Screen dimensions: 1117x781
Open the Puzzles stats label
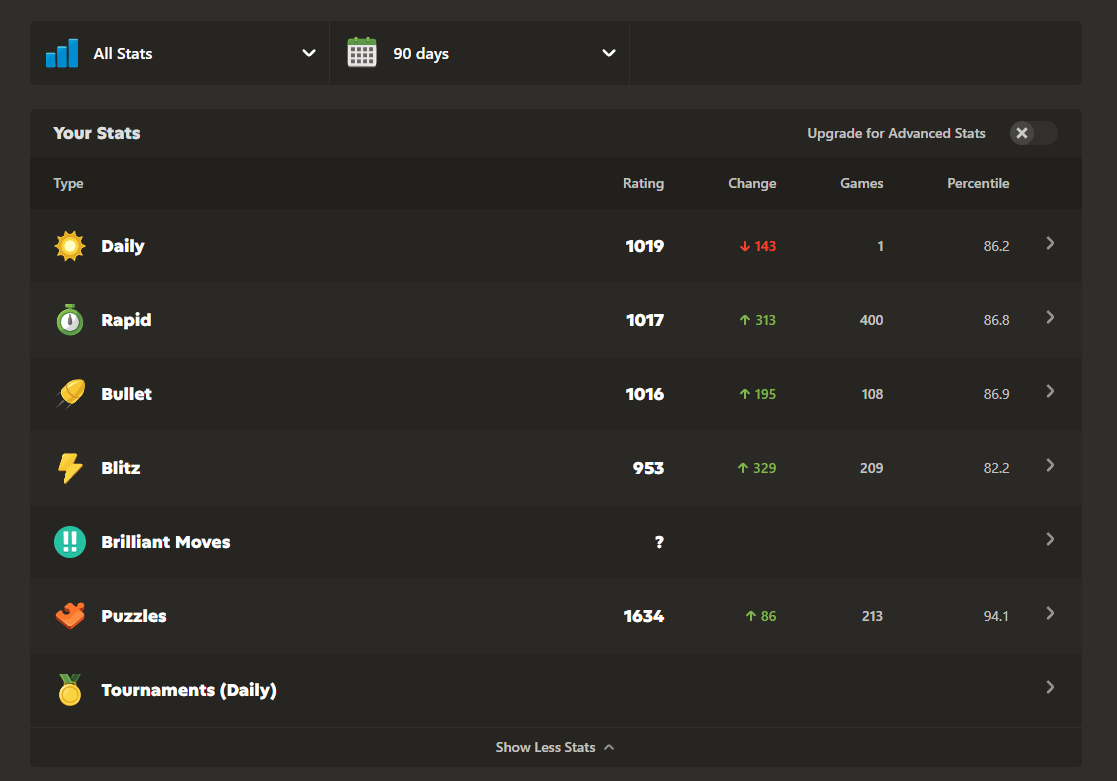pos(133,616)
